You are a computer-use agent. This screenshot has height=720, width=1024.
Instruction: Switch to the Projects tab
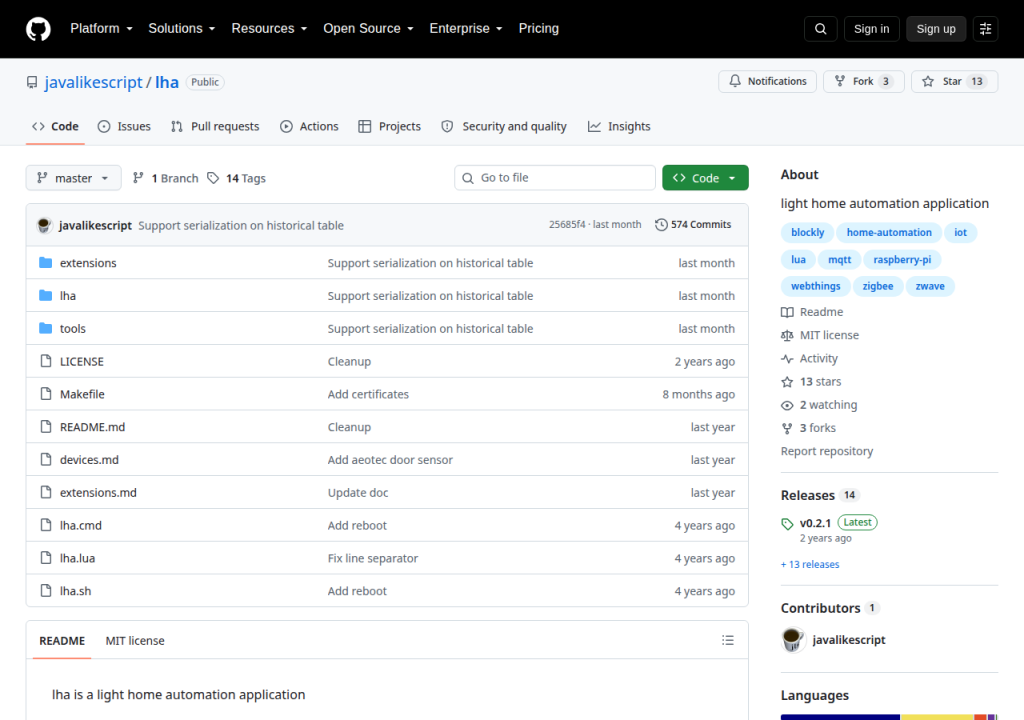390,126
